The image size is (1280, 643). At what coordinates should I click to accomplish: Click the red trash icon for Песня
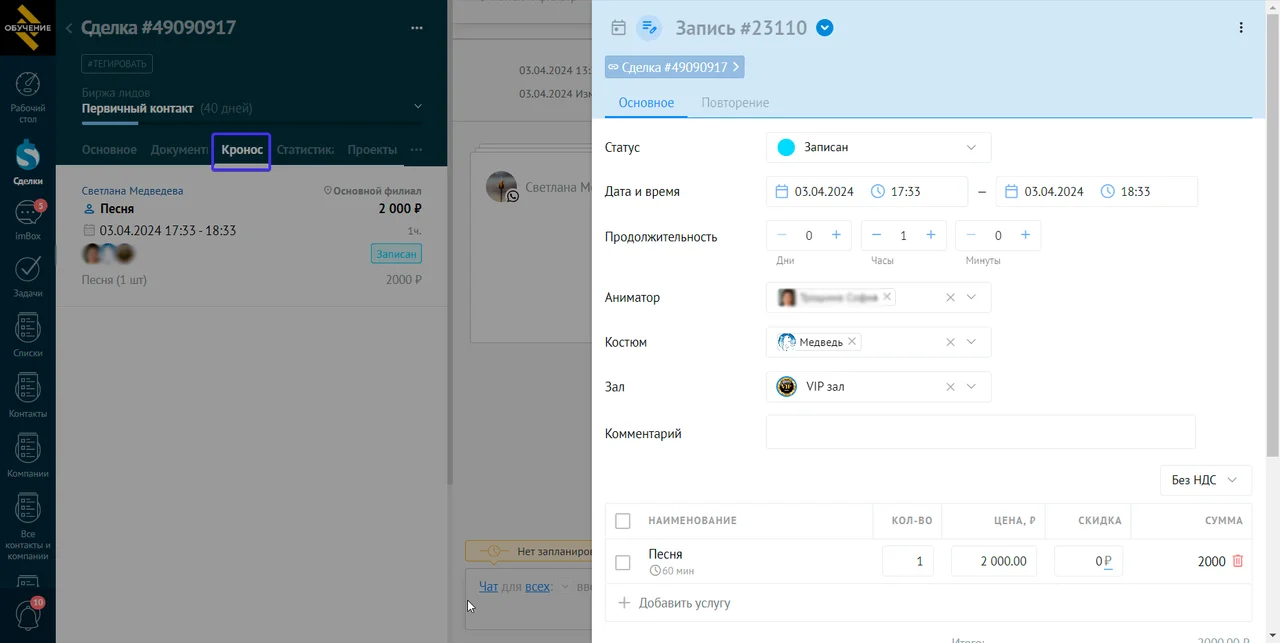1238,561
